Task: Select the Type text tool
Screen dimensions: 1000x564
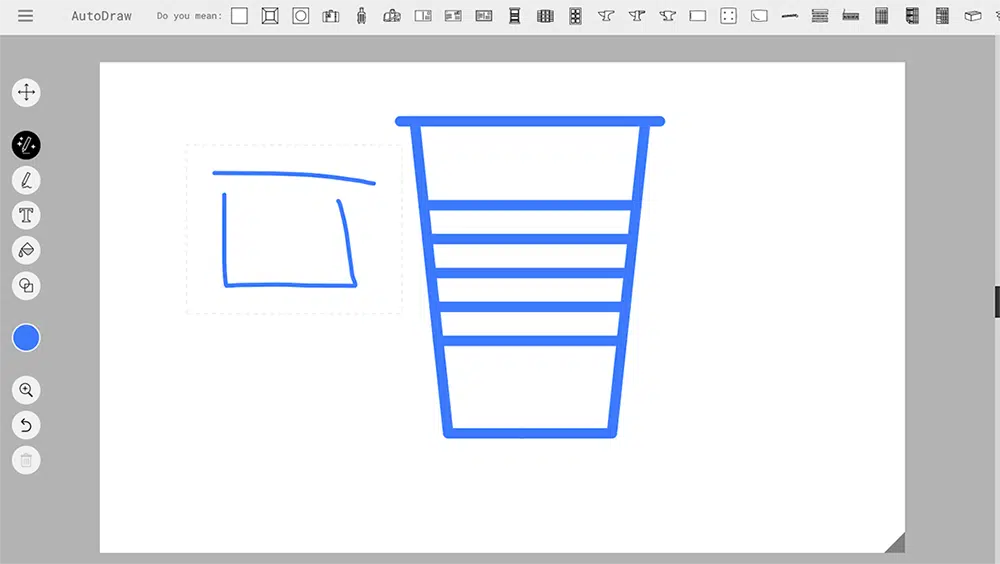Action: point(26,215)
